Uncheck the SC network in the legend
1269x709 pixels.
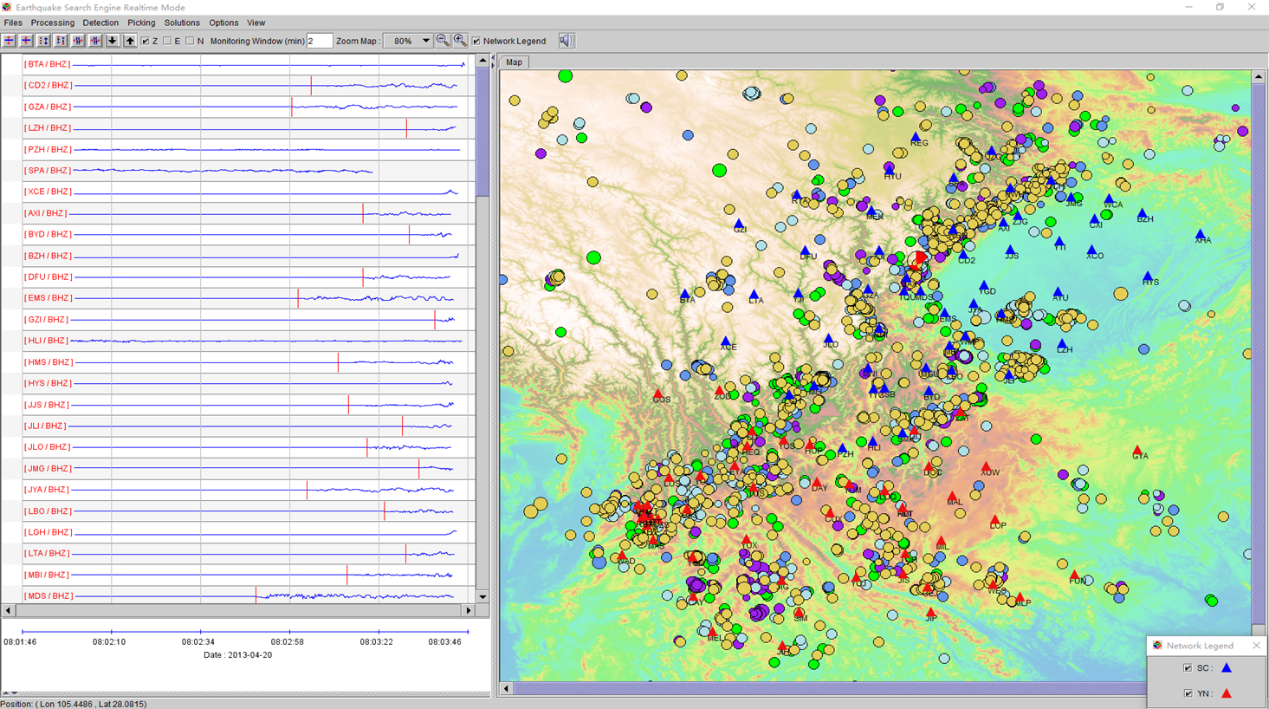(x=1187, y=668)
